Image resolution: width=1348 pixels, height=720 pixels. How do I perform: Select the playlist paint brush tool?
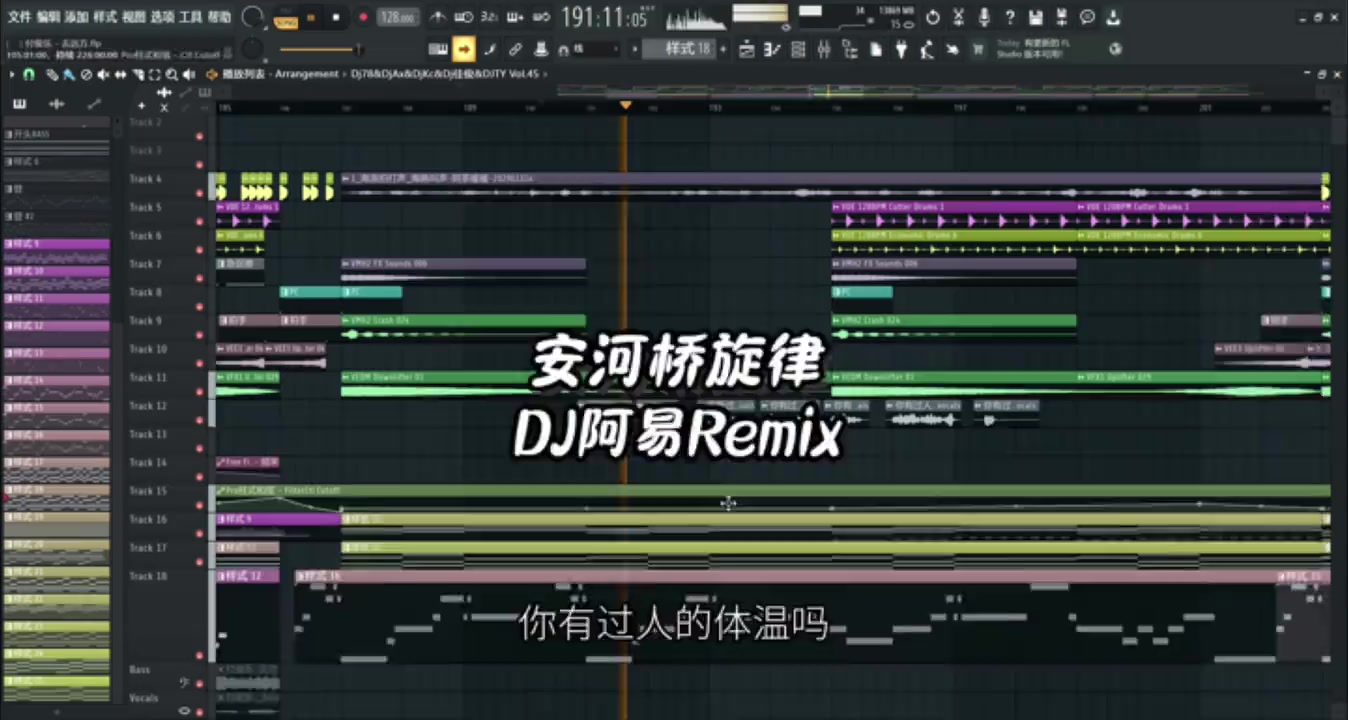[68, 75]
